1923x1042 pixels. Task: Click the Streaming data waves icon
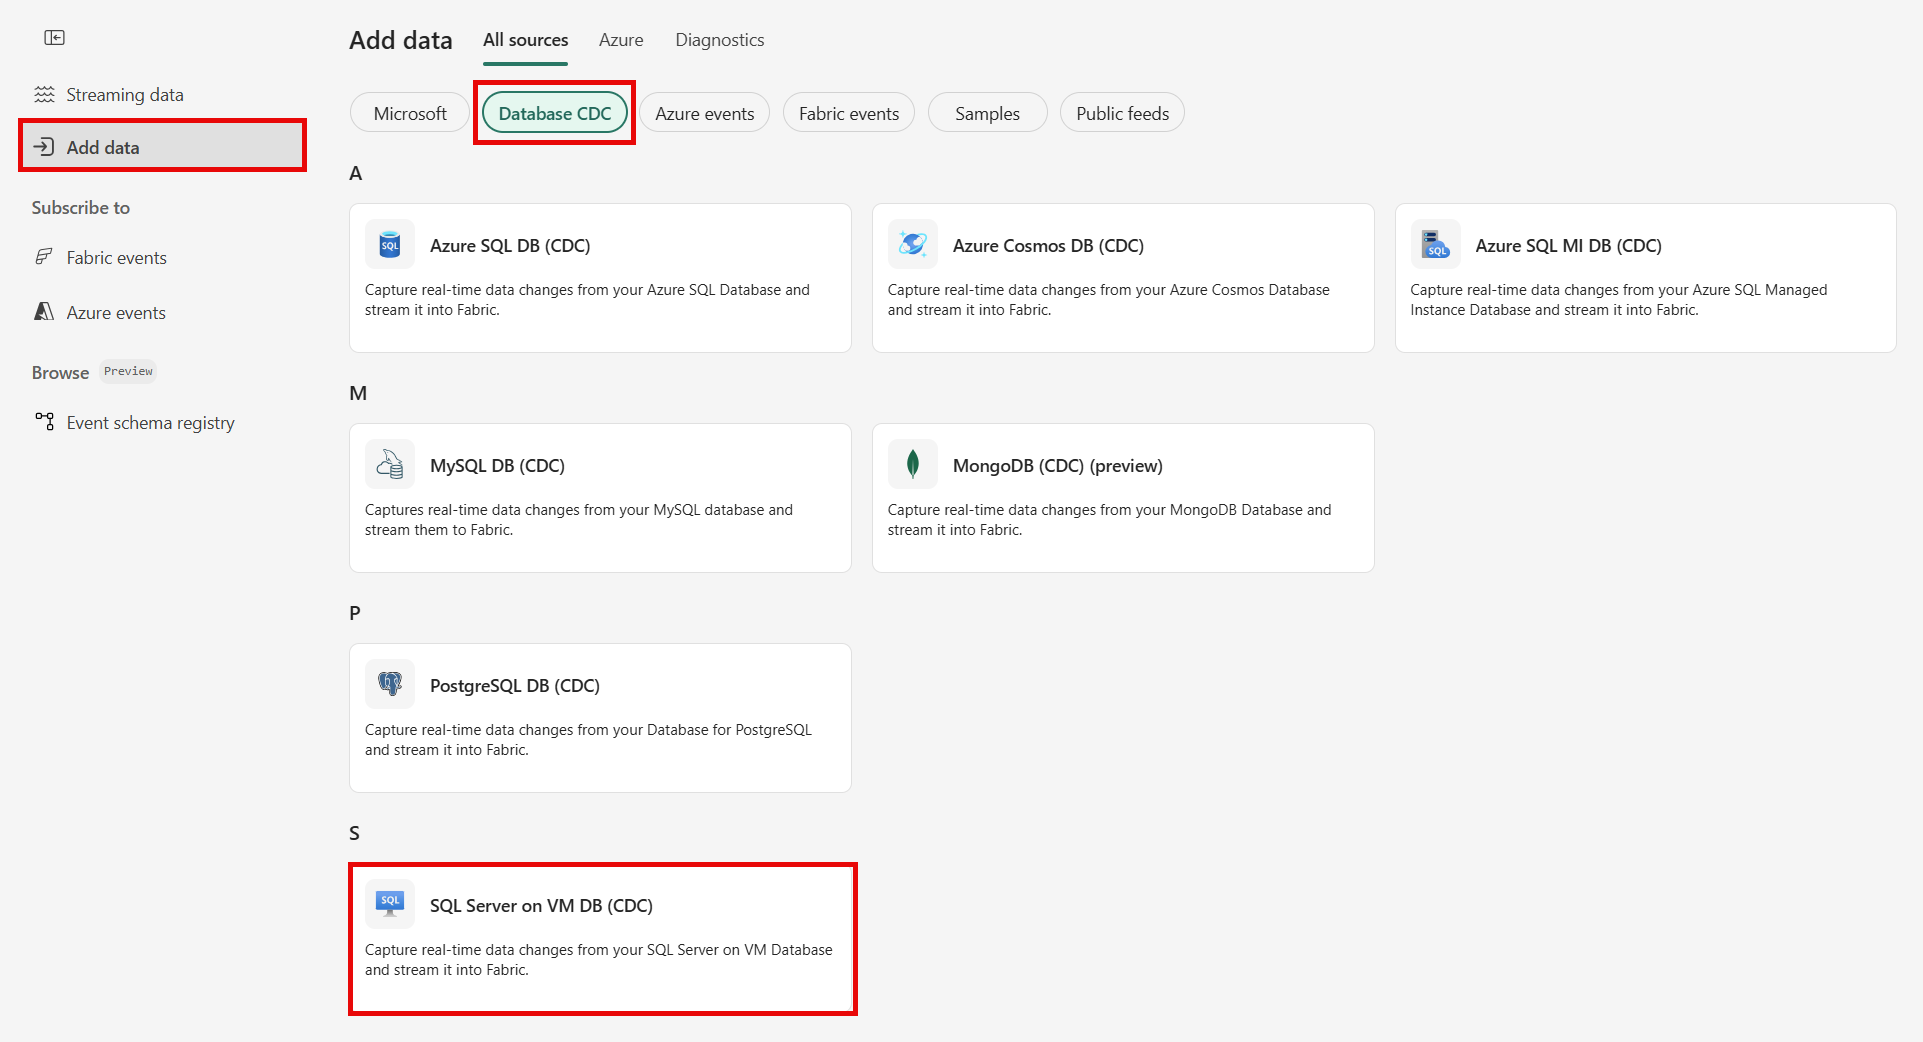[x=44, y=95]
